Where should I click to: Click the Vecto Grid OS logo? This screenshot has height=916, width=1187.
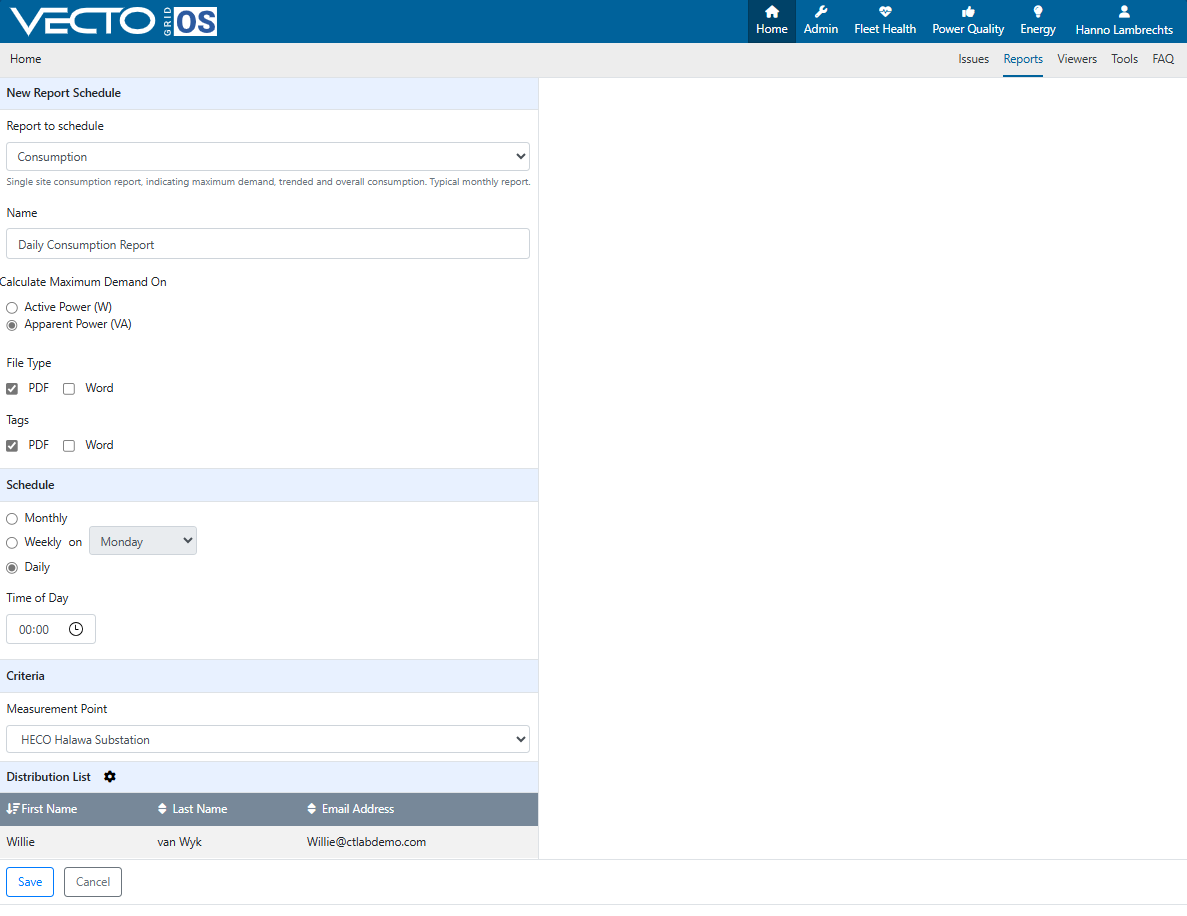tap(114, 21)
